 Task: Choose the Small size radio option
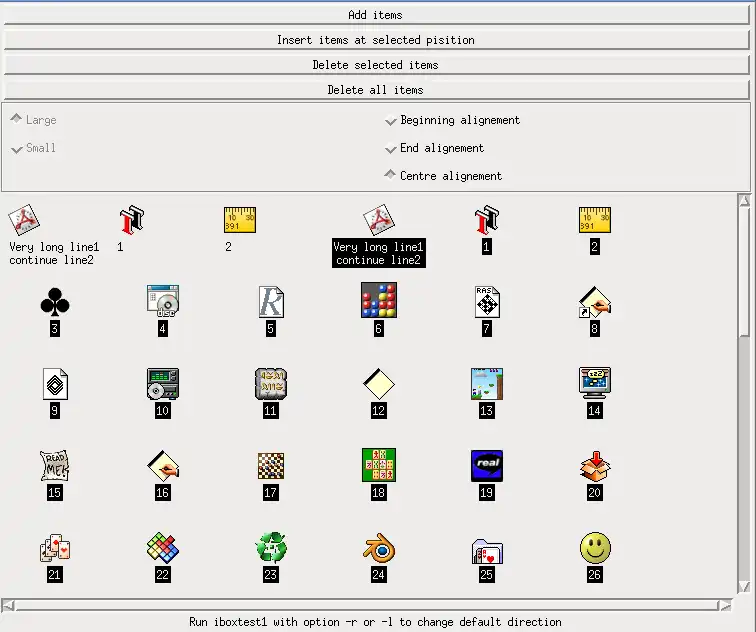pos(33,148)
